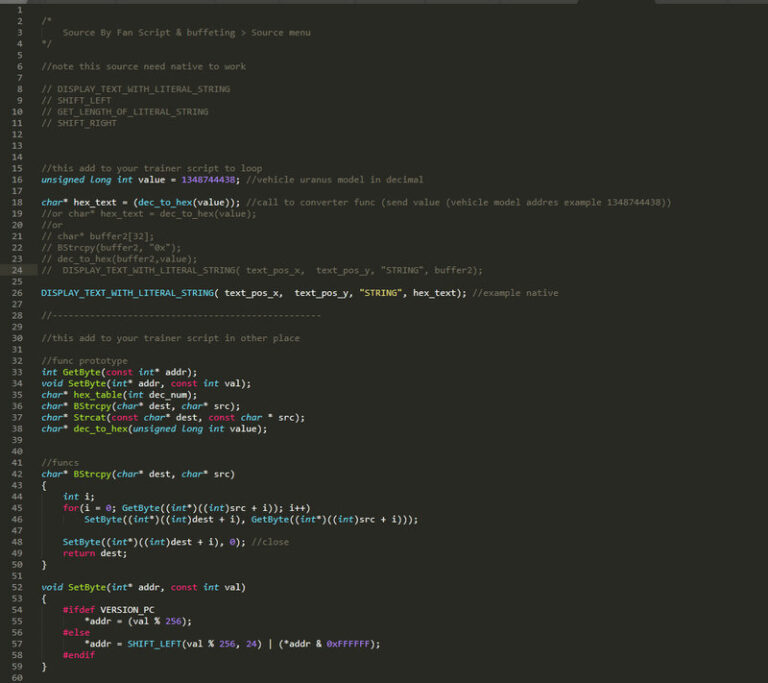Click the '//func prototype' comment

pos(85,360)
